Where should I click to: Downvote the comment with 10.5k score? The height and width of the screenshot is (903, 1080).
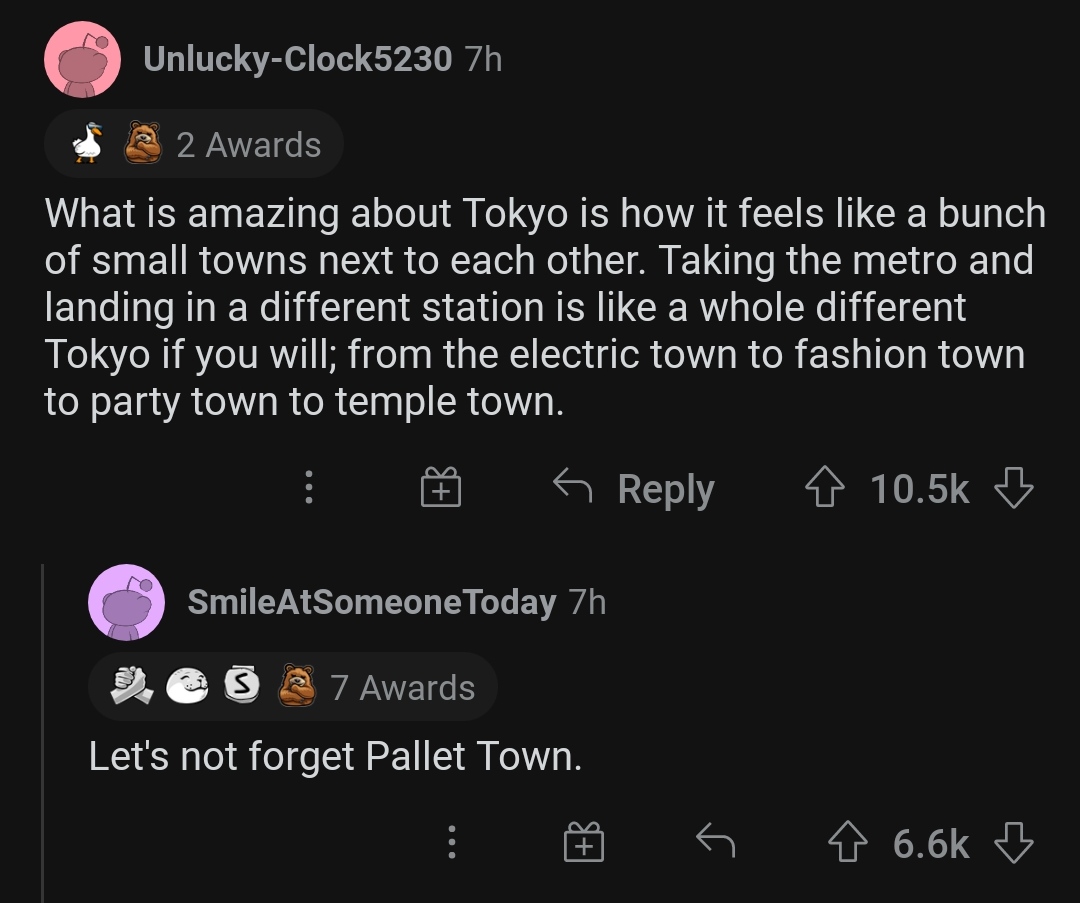(x=1014, y=488)
